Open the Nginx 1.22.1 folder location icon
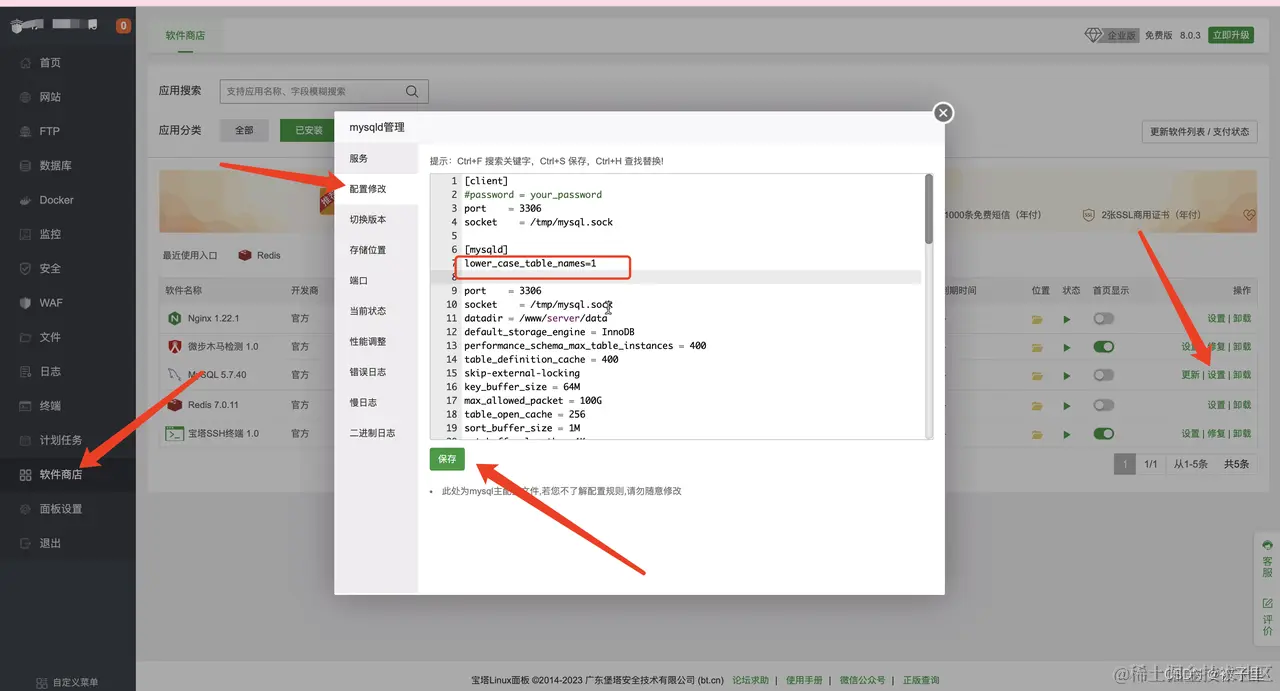 1038,319
